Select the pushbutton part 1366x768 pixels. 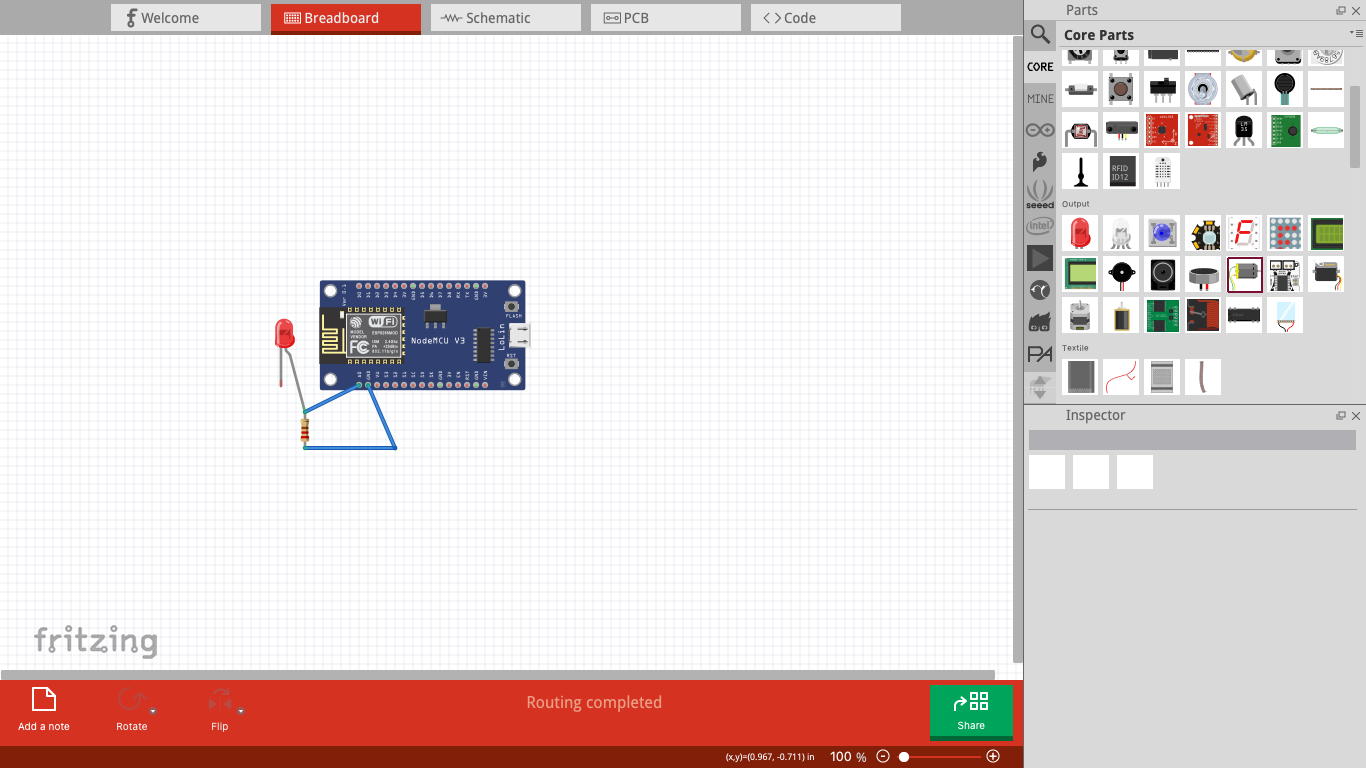pyautogui.click(x=1121, y=89)
